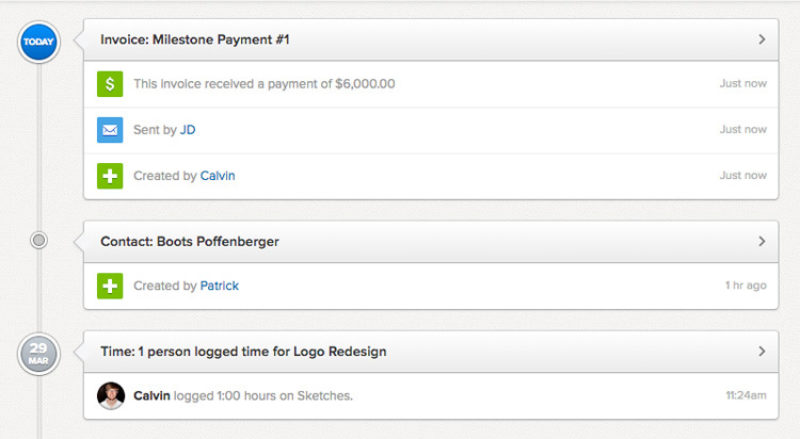Click Calvin's avatar photo
The width and height of the screenshot is (800, 439).
click(111, 396)
